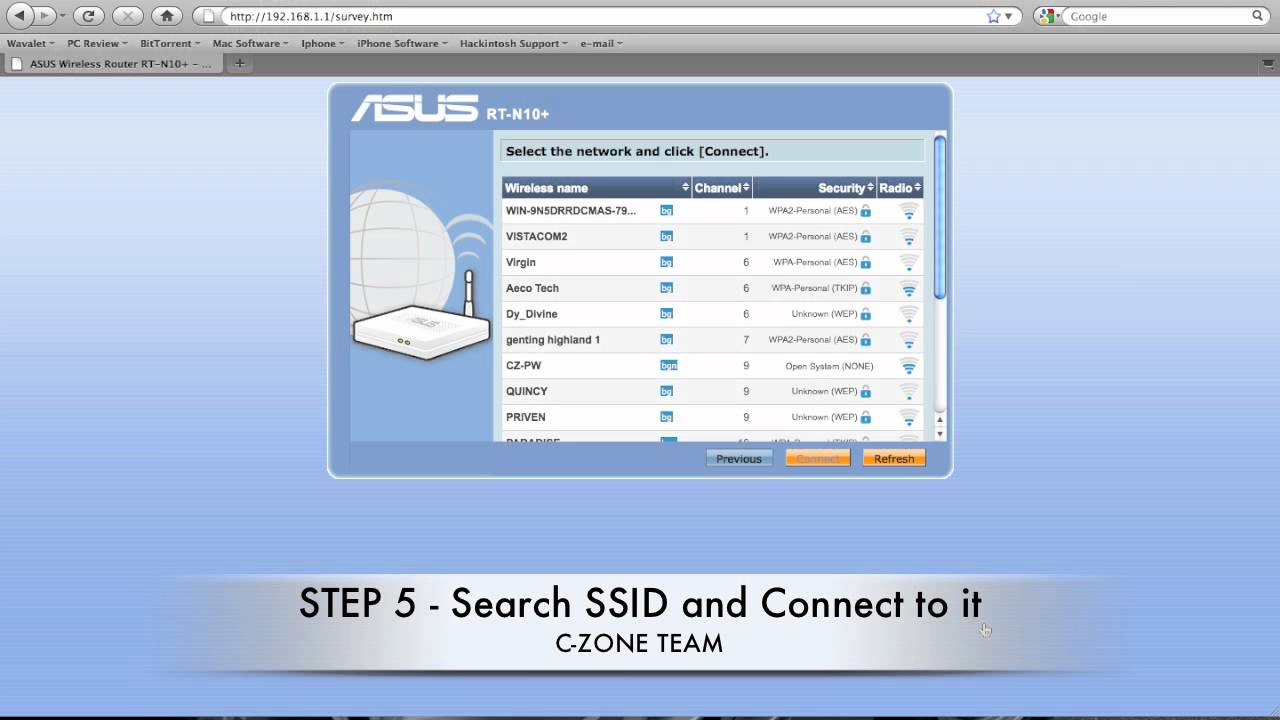Click the signal icon for Virgin

pyautogui.click(x=908, y=262)
